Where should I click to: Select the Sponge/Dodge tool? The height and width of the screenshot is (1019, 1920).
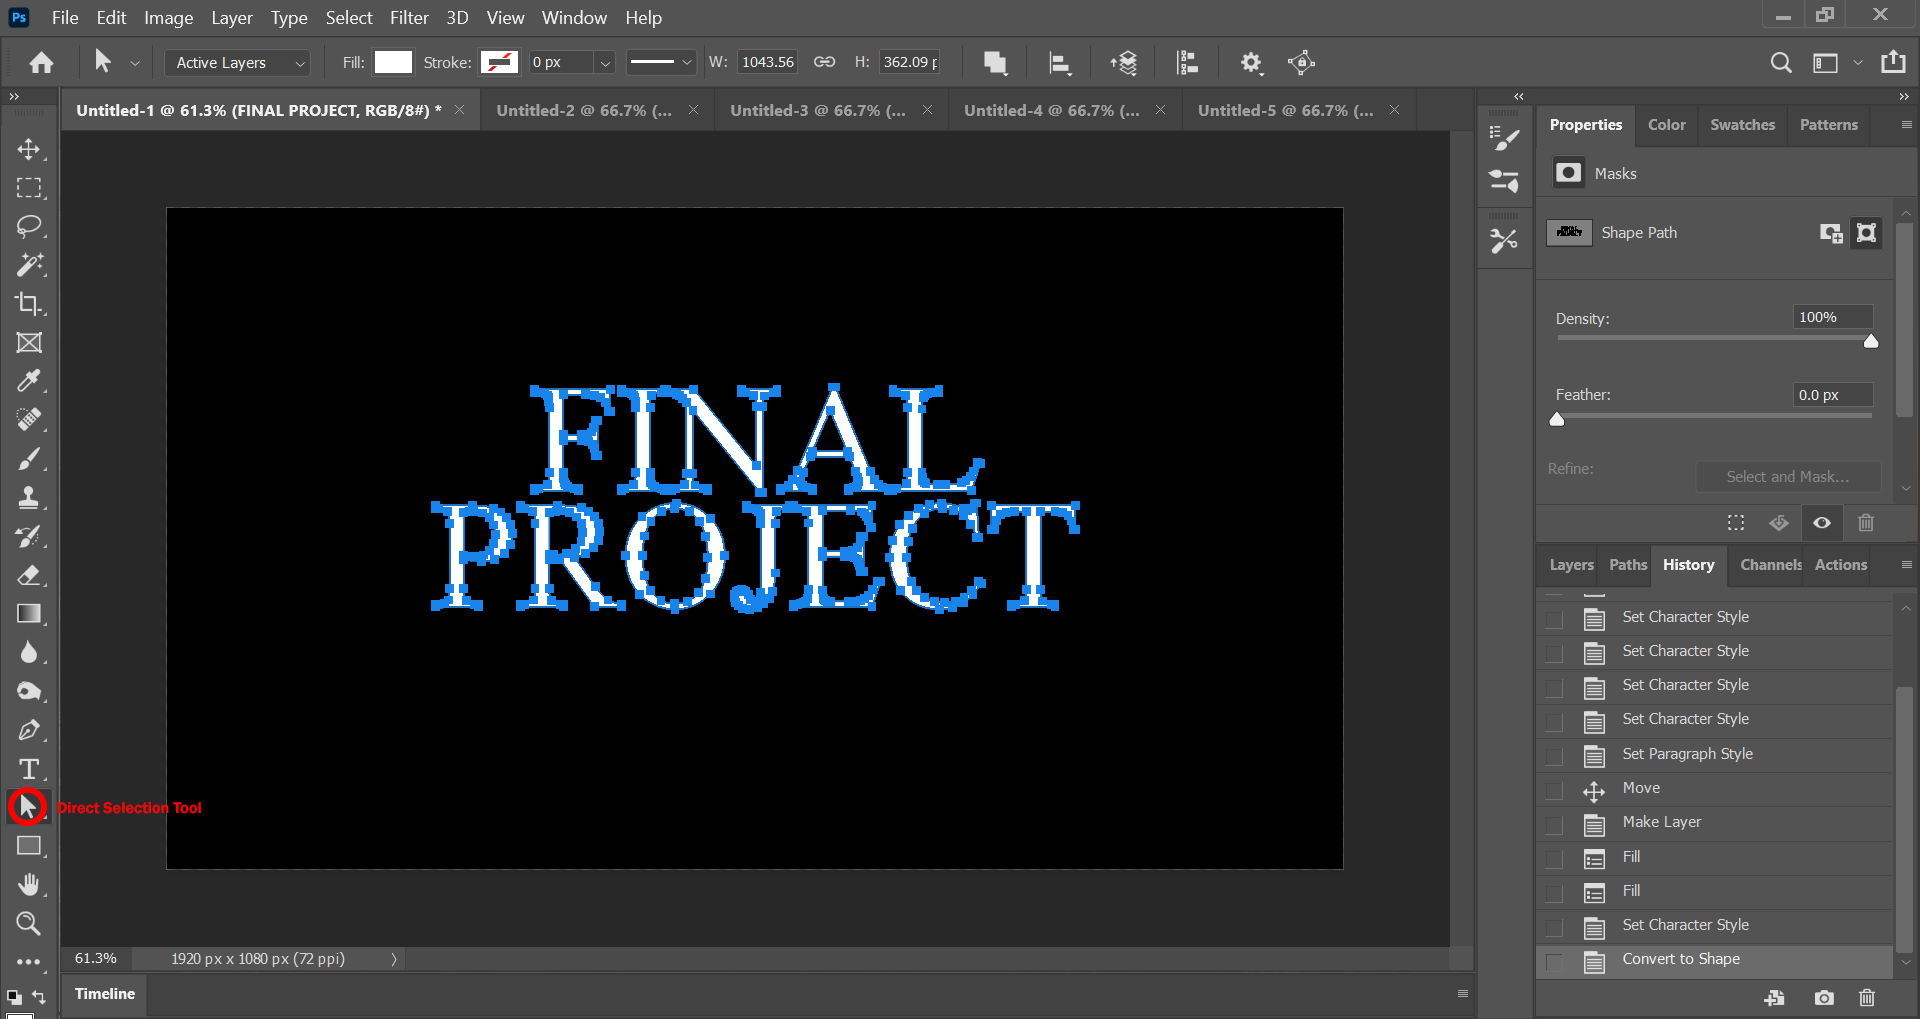28,691
